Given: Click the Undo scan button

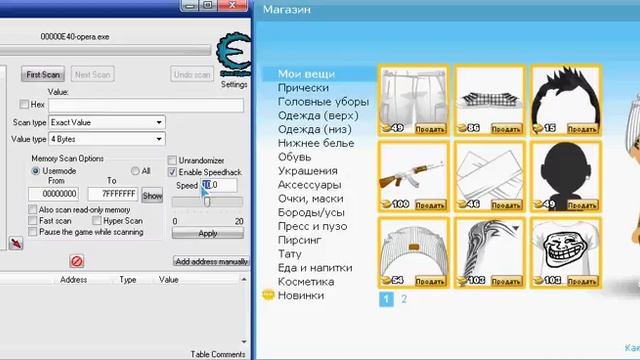Looking at the screenshot, I should [192, 74].
